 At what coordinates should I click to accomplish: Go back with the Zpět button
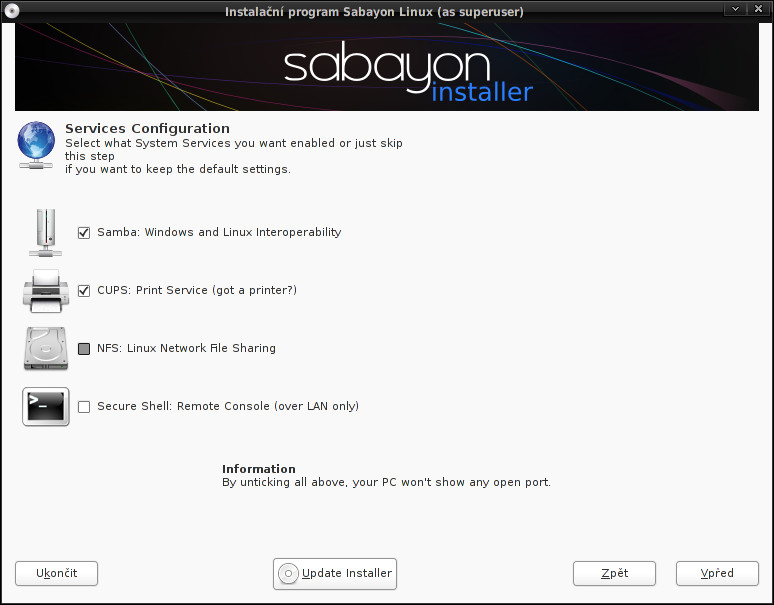pyautogui.click(x=614, y=574)
